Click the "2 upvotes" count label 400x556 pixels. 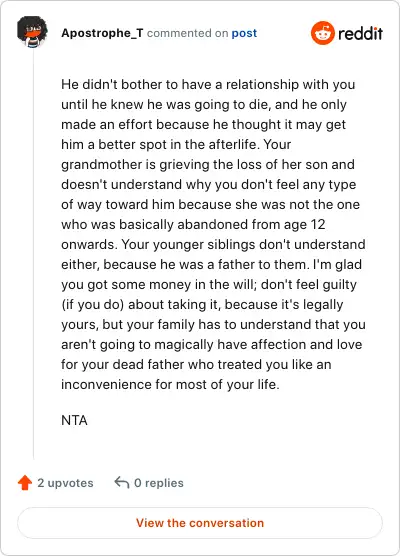pos(65,483)
